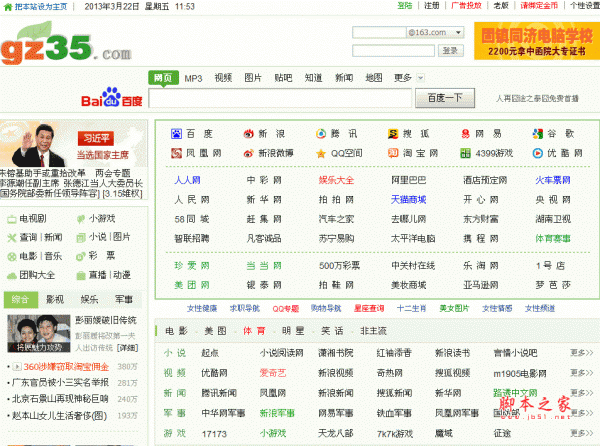Switch to the 军事 news tab
Image resolution: width=600 pixels, height=446 pixels.
click(124, 300)
